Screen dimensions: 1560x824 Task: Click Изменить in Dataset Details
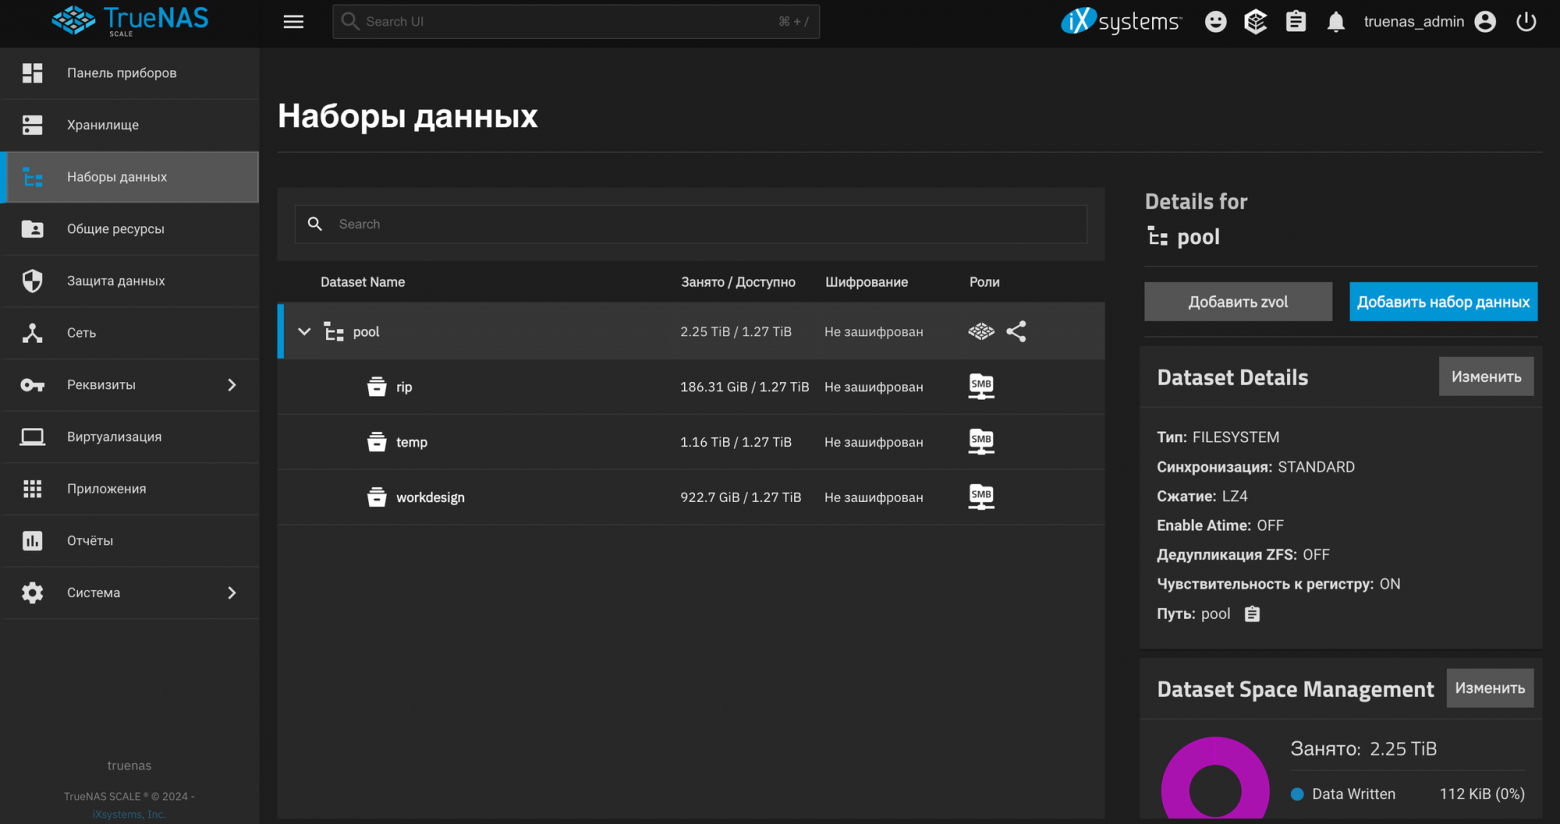click(x=1486, y=377)
